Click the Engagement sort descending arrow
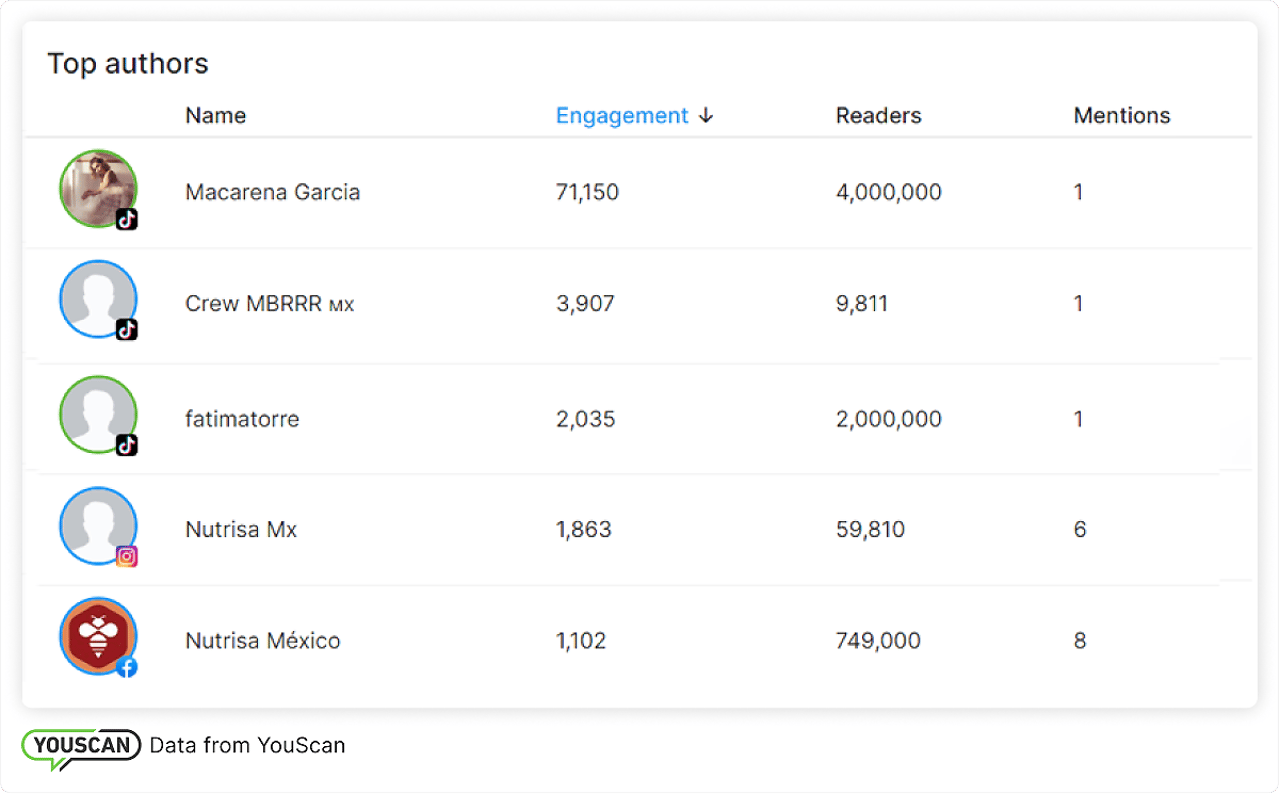 click(x=706, y=116)
